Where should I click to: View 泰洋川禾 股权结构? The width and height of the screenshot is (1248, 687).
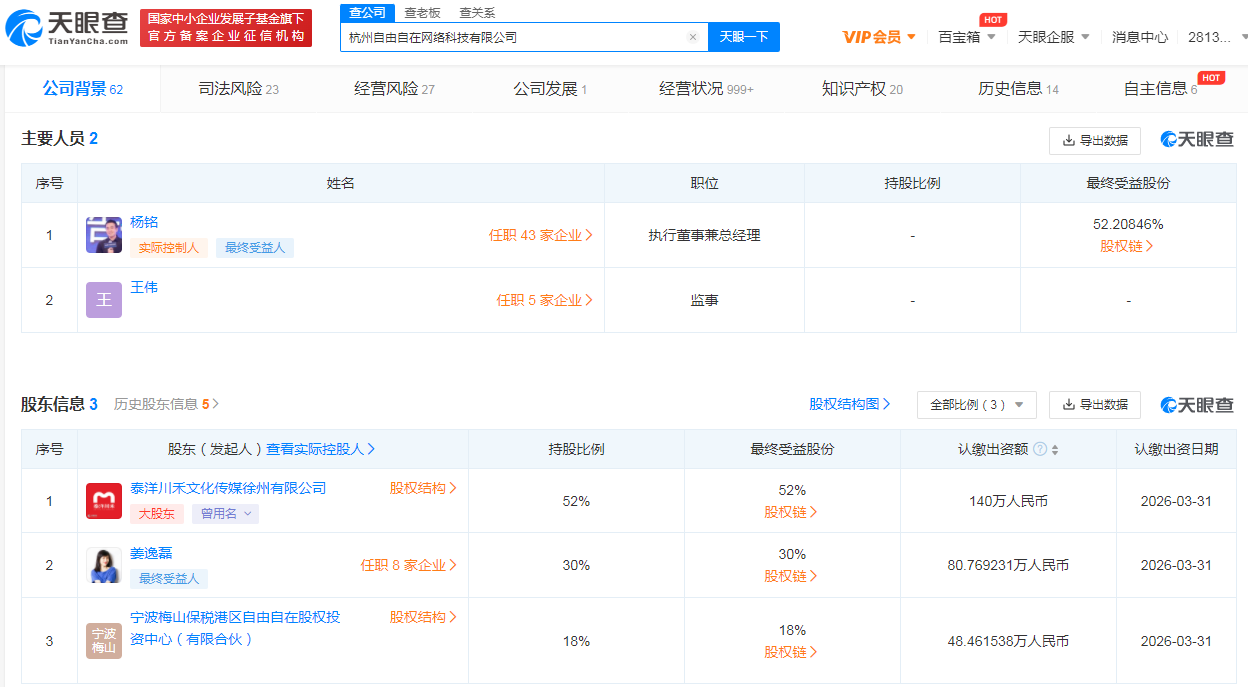pyautogui.click(x=424, y=488)
